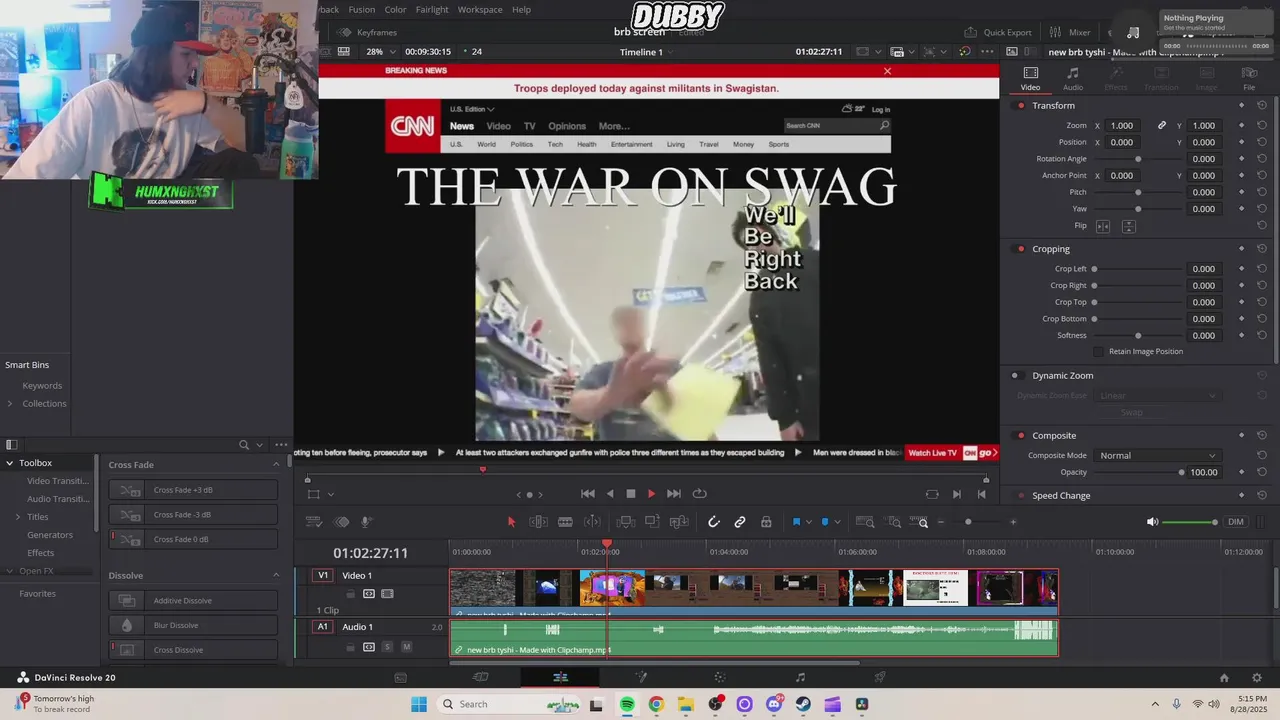Open the viewer zoom 28% dropdown
Screen dimensions: 1280x720
tap(381, 52)
